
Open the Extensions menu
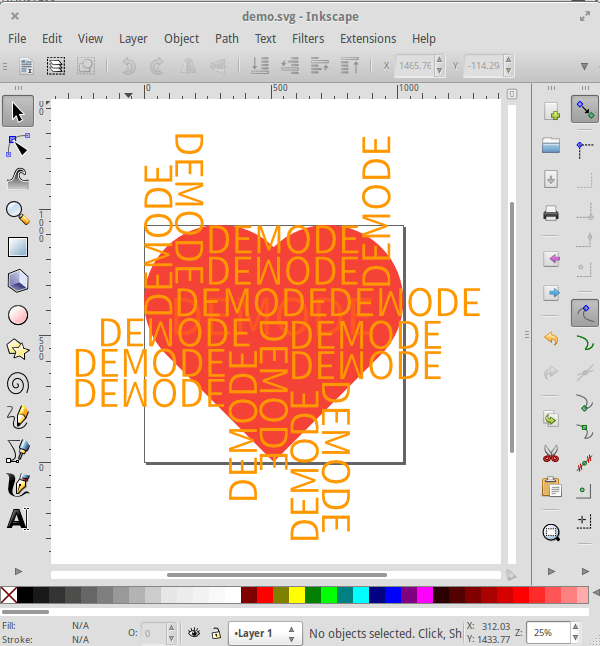pyautogui.click(x=368, y=39)
